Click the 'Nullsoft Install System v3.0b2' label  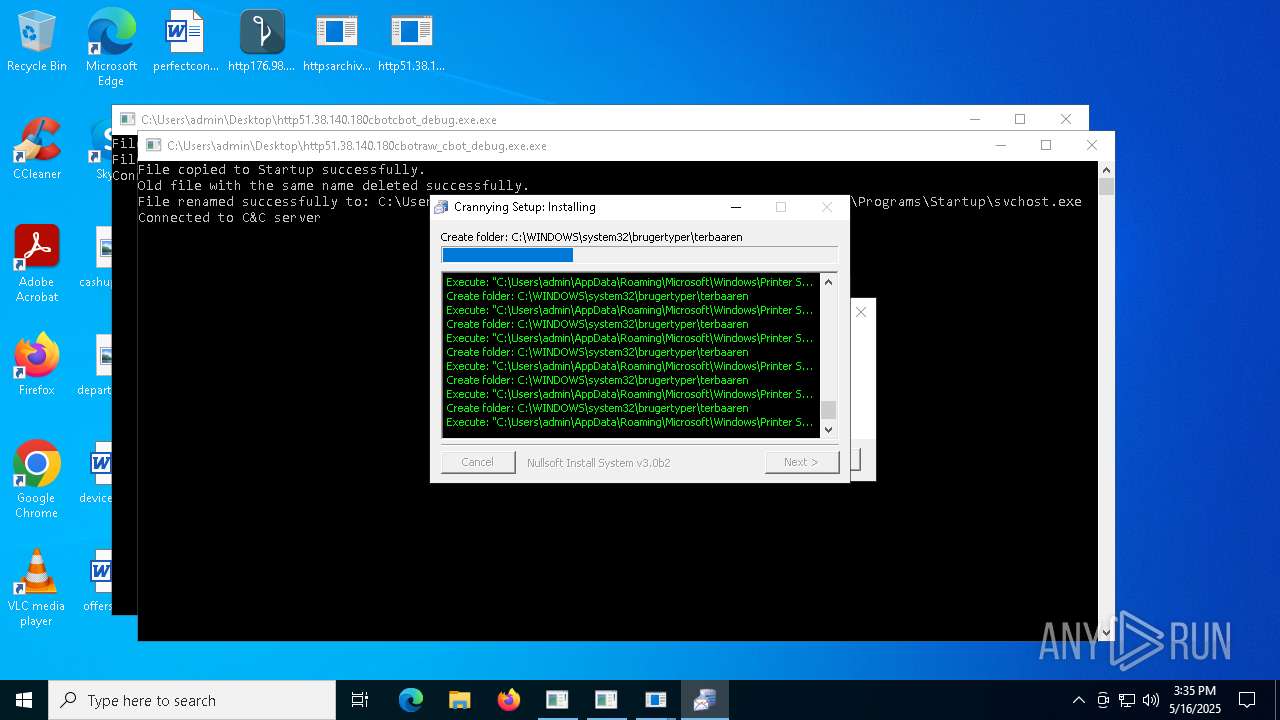(x=599, y=462)
